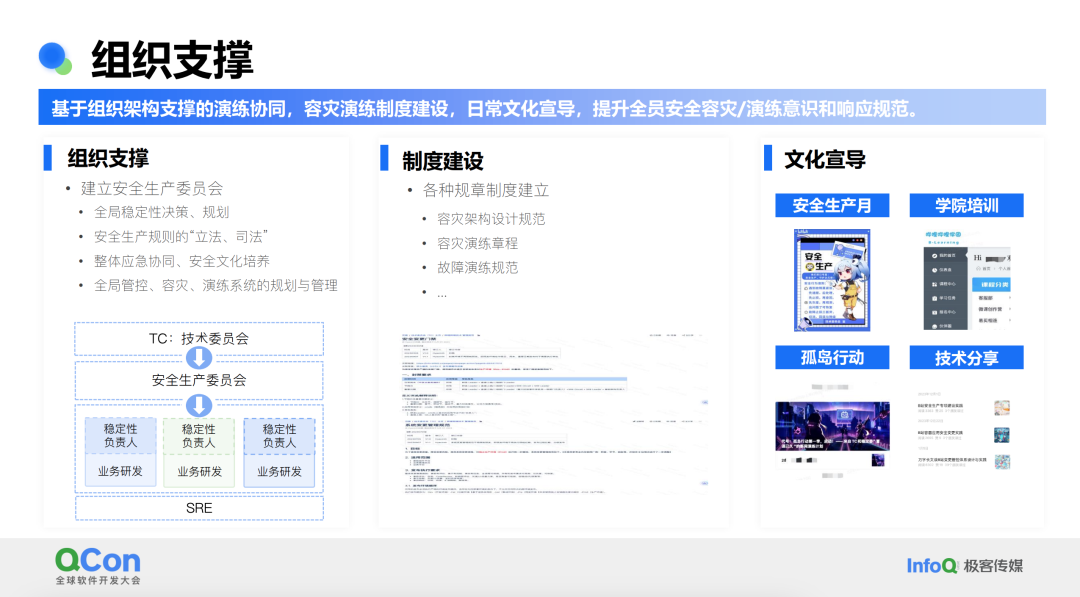
Task: Click the TC：技术委员会 box
Action: pyautogui.click(x=199, y=339)
